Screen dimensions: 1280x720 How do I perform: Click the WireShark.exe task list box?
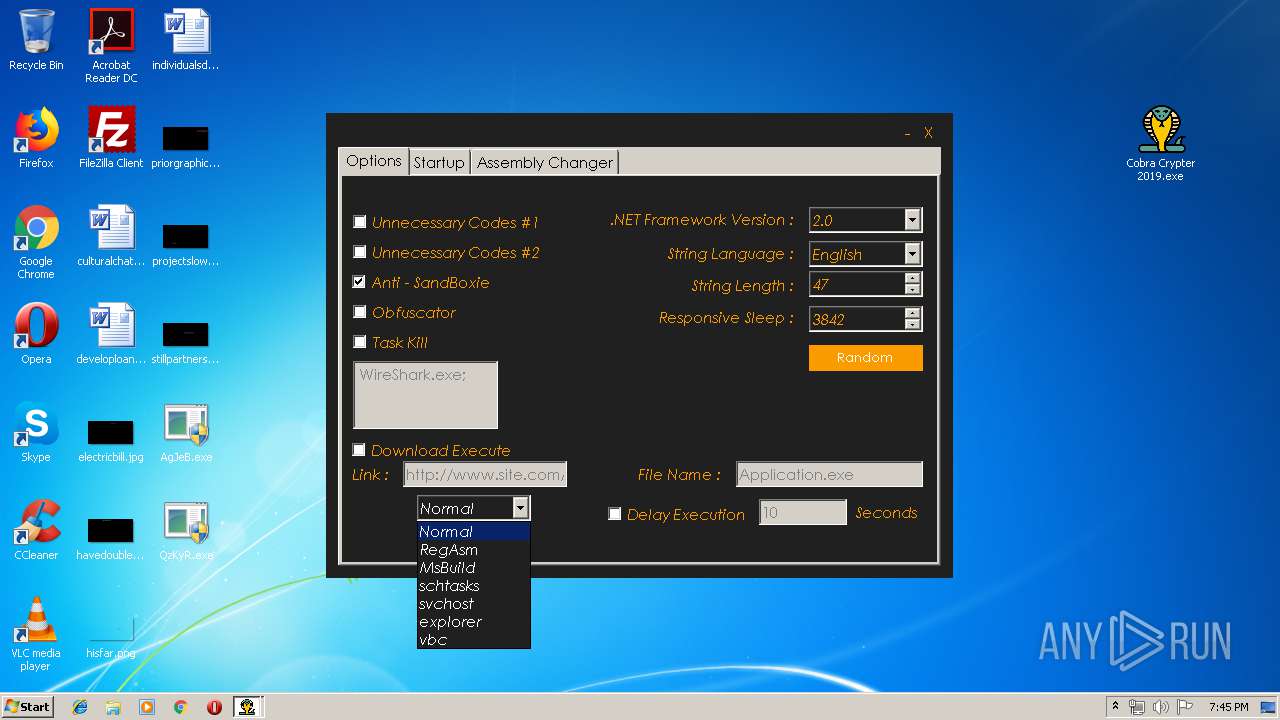tap(425, 395)
